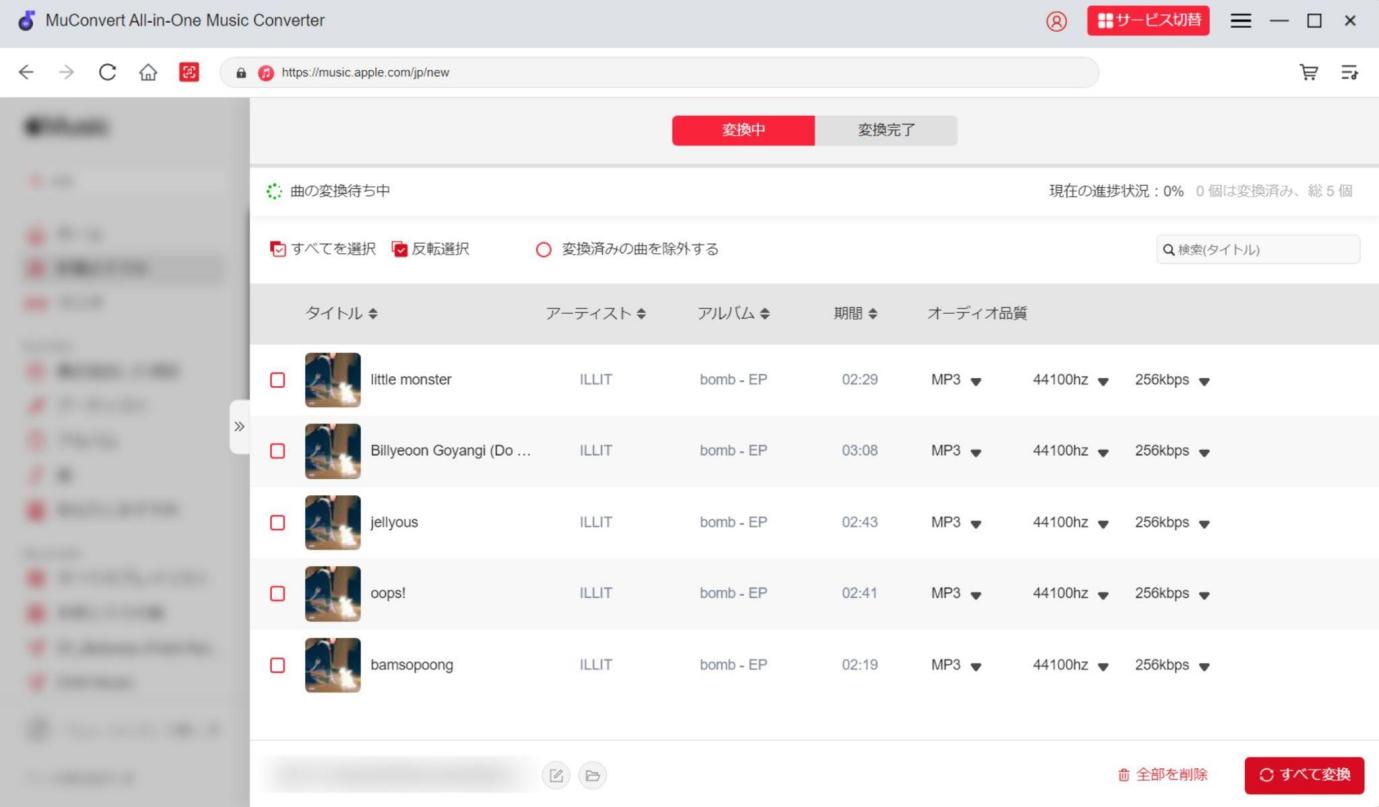Switch to 変換完了 tab

[886, 130]
